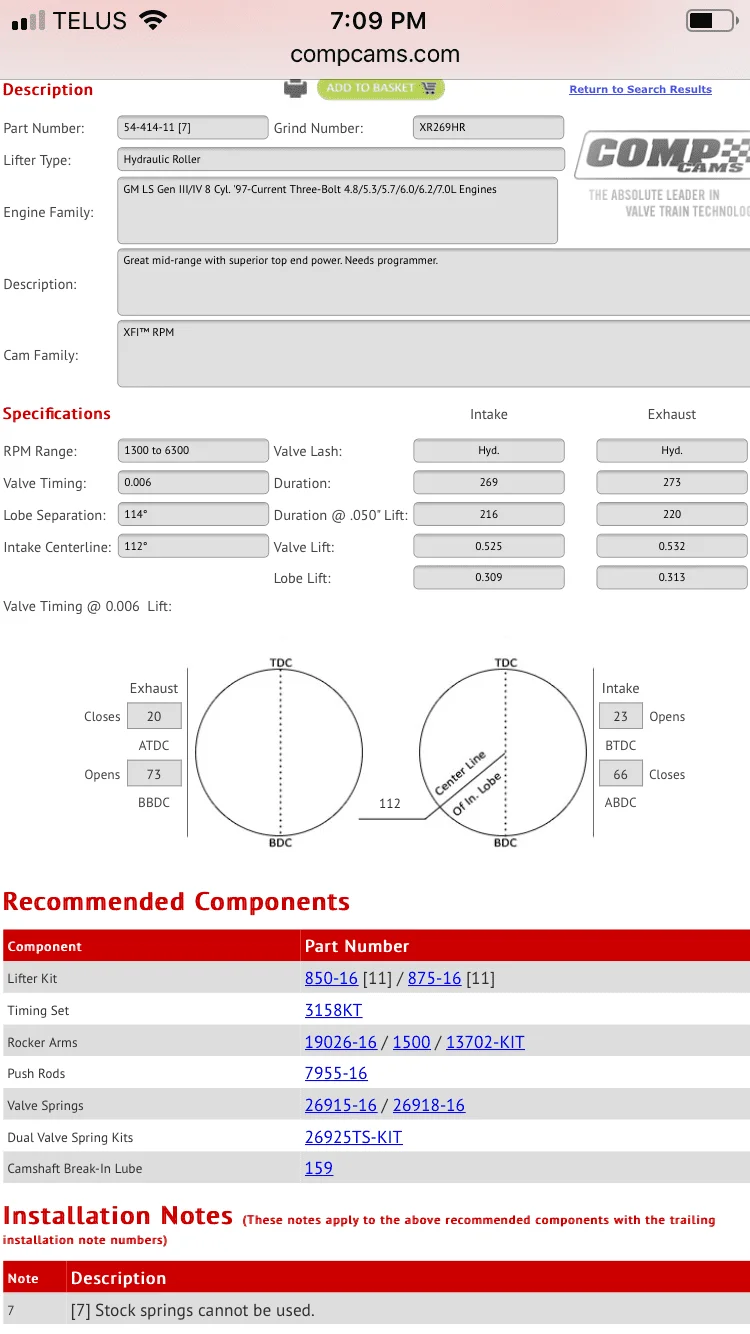This screenshot has width=750, height=1334.
Task: Select the Grind Number field XR269HR
Action: pos(488,128)
